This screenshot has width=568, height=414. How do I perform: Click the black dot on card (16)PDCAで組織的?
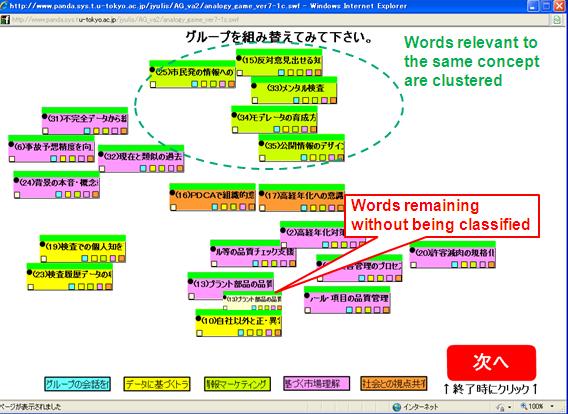[172, 193]
